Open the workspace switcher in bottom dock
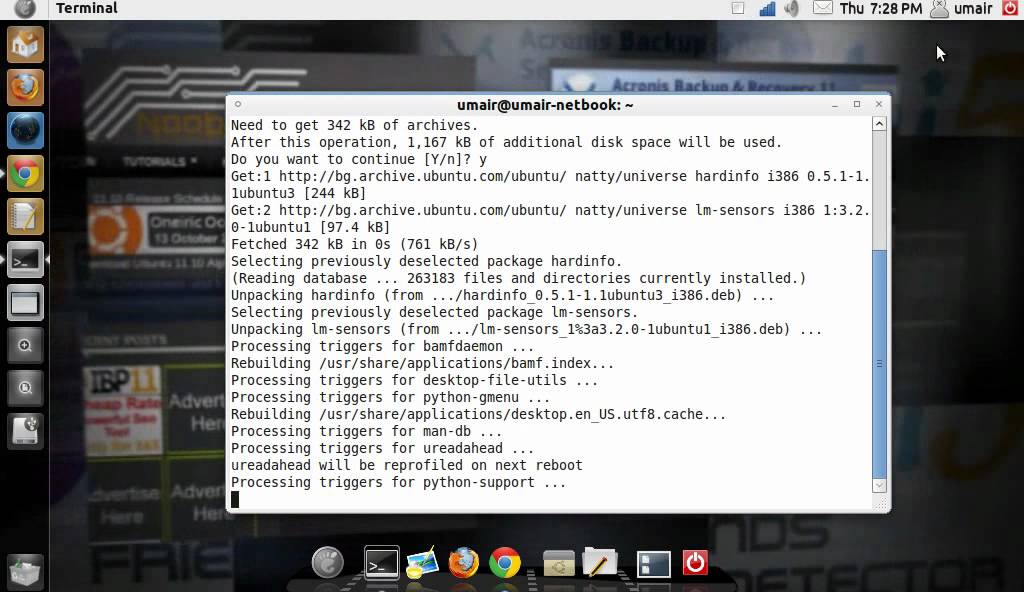1024x592 pixels. [654, 564]
